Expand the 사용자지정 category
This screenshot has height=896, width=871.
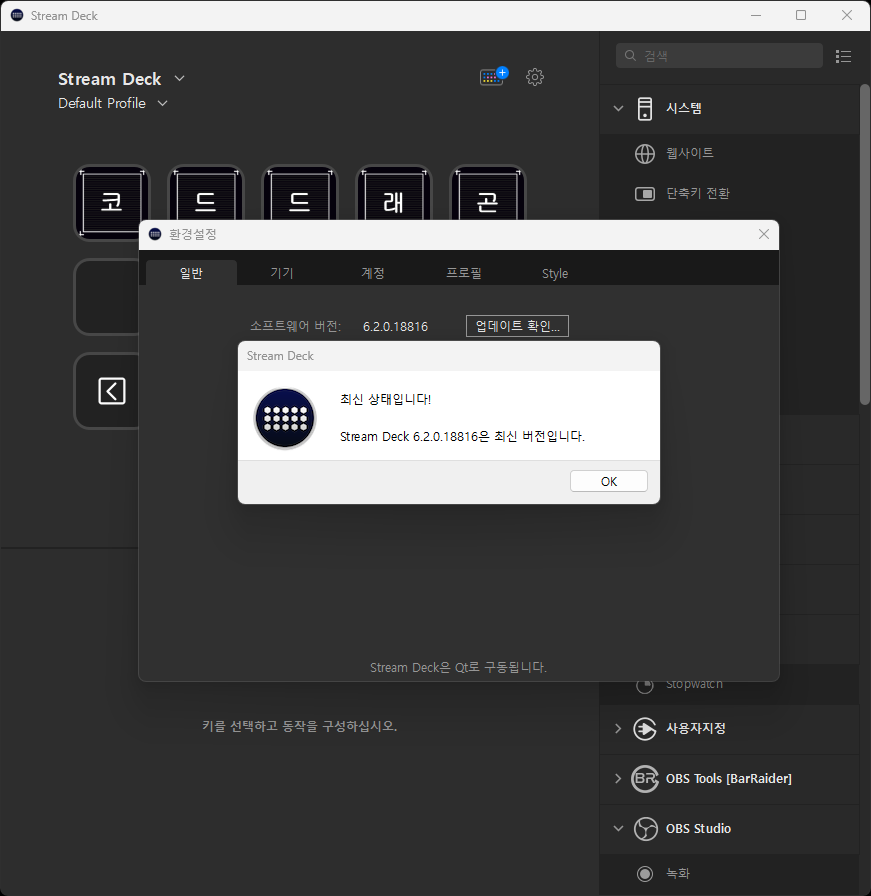click(x=618, y=728)
